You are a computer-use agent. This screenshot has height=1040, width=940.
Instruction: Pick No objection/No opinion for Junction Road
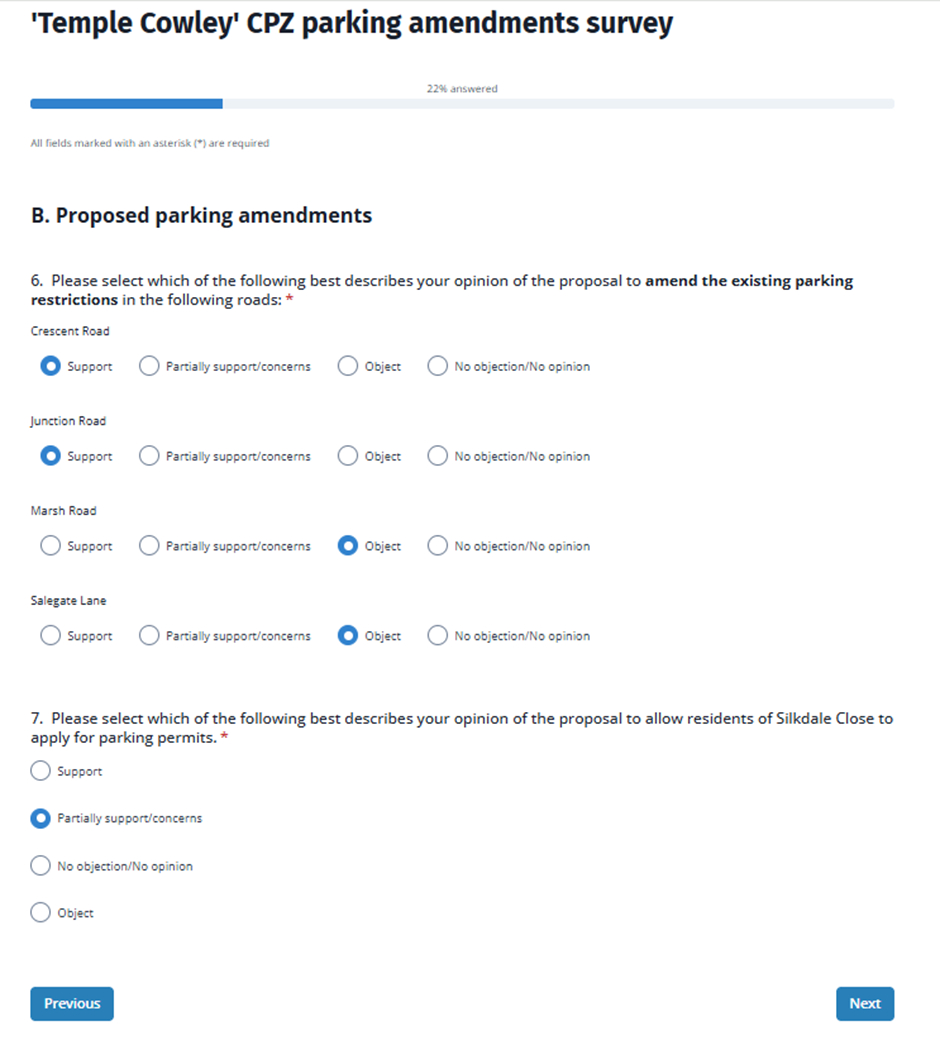437,456
